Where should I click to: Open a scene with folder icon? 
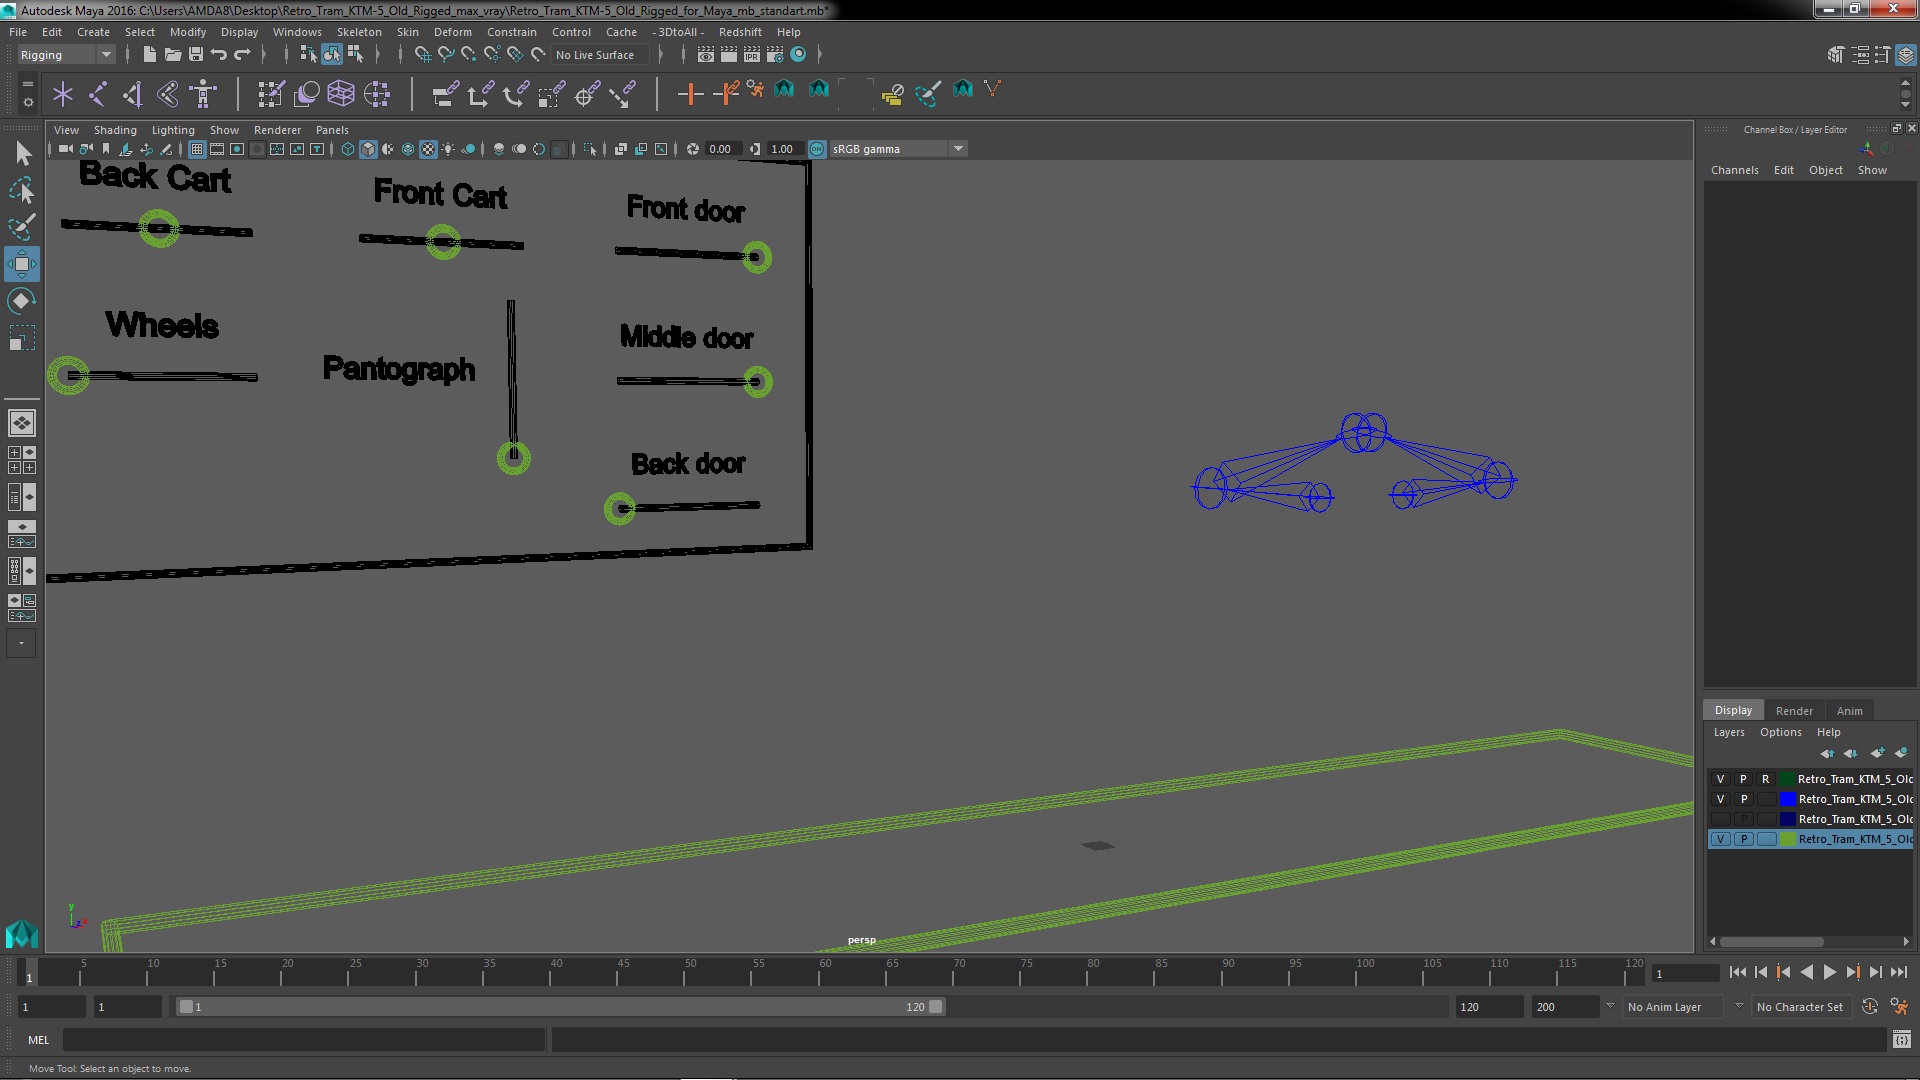[172, 55]
